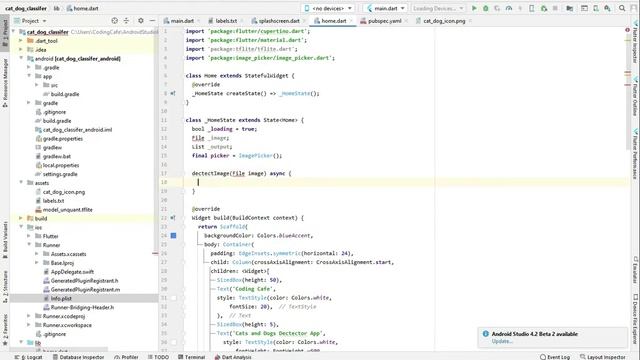This screenshot has width=640, height=360.
Task: Click the collapse all icon in Project panel
Action: point(126,20)
